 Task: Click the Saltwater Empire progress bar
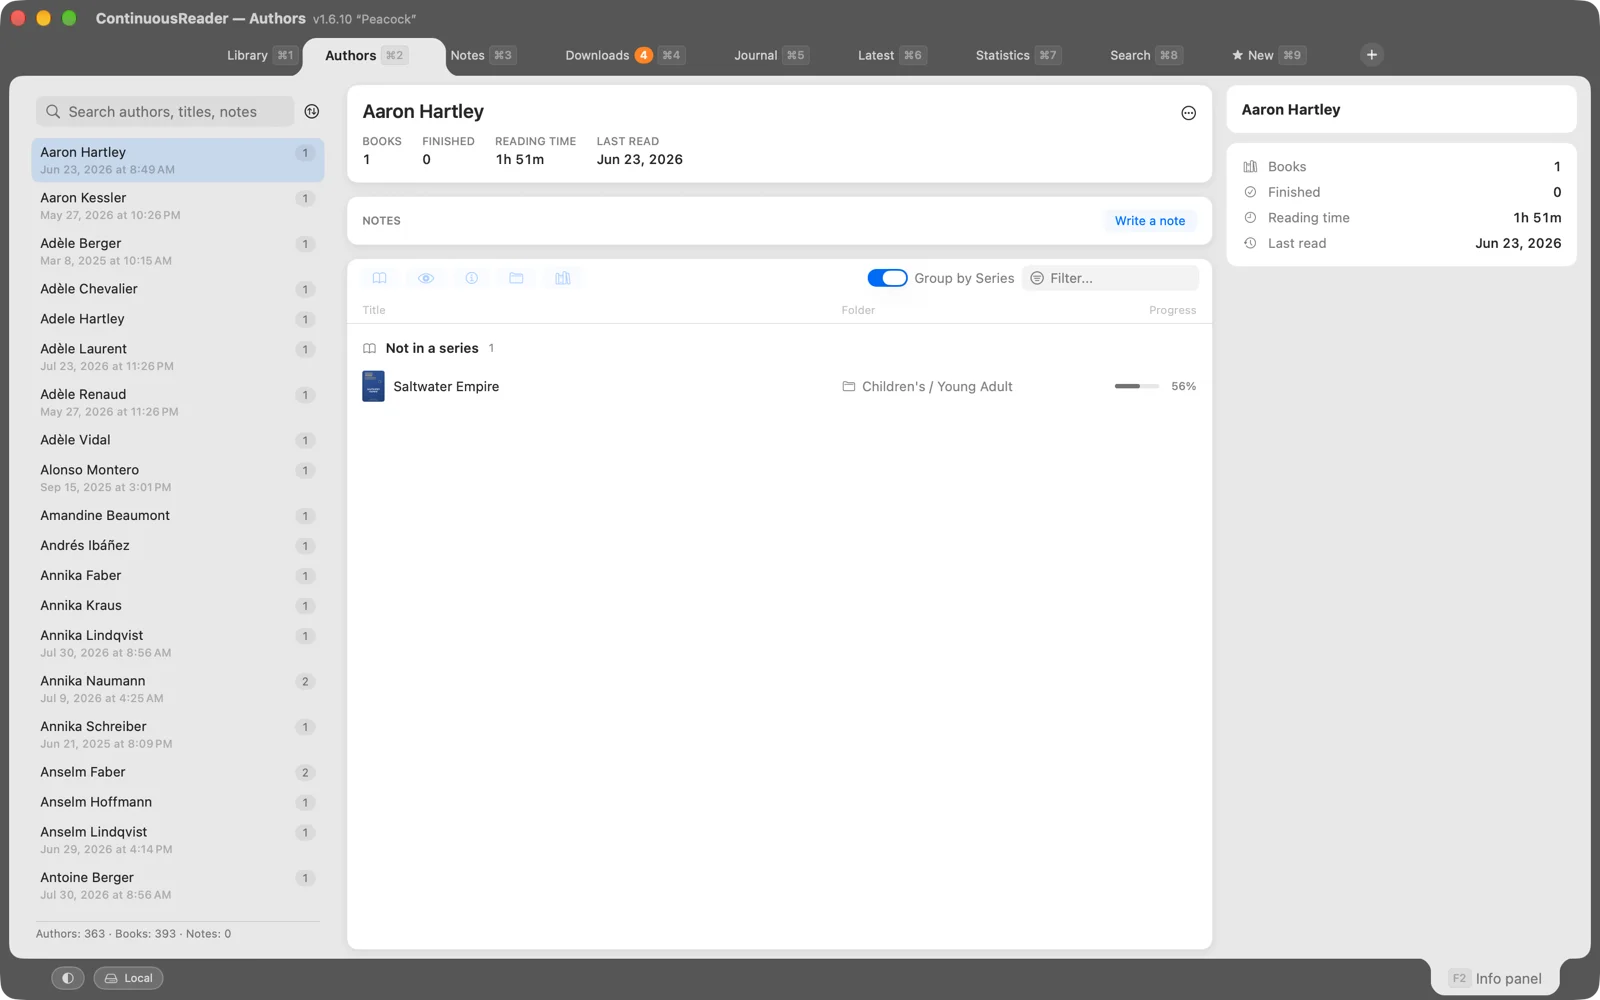click(x=1137, y=386)
